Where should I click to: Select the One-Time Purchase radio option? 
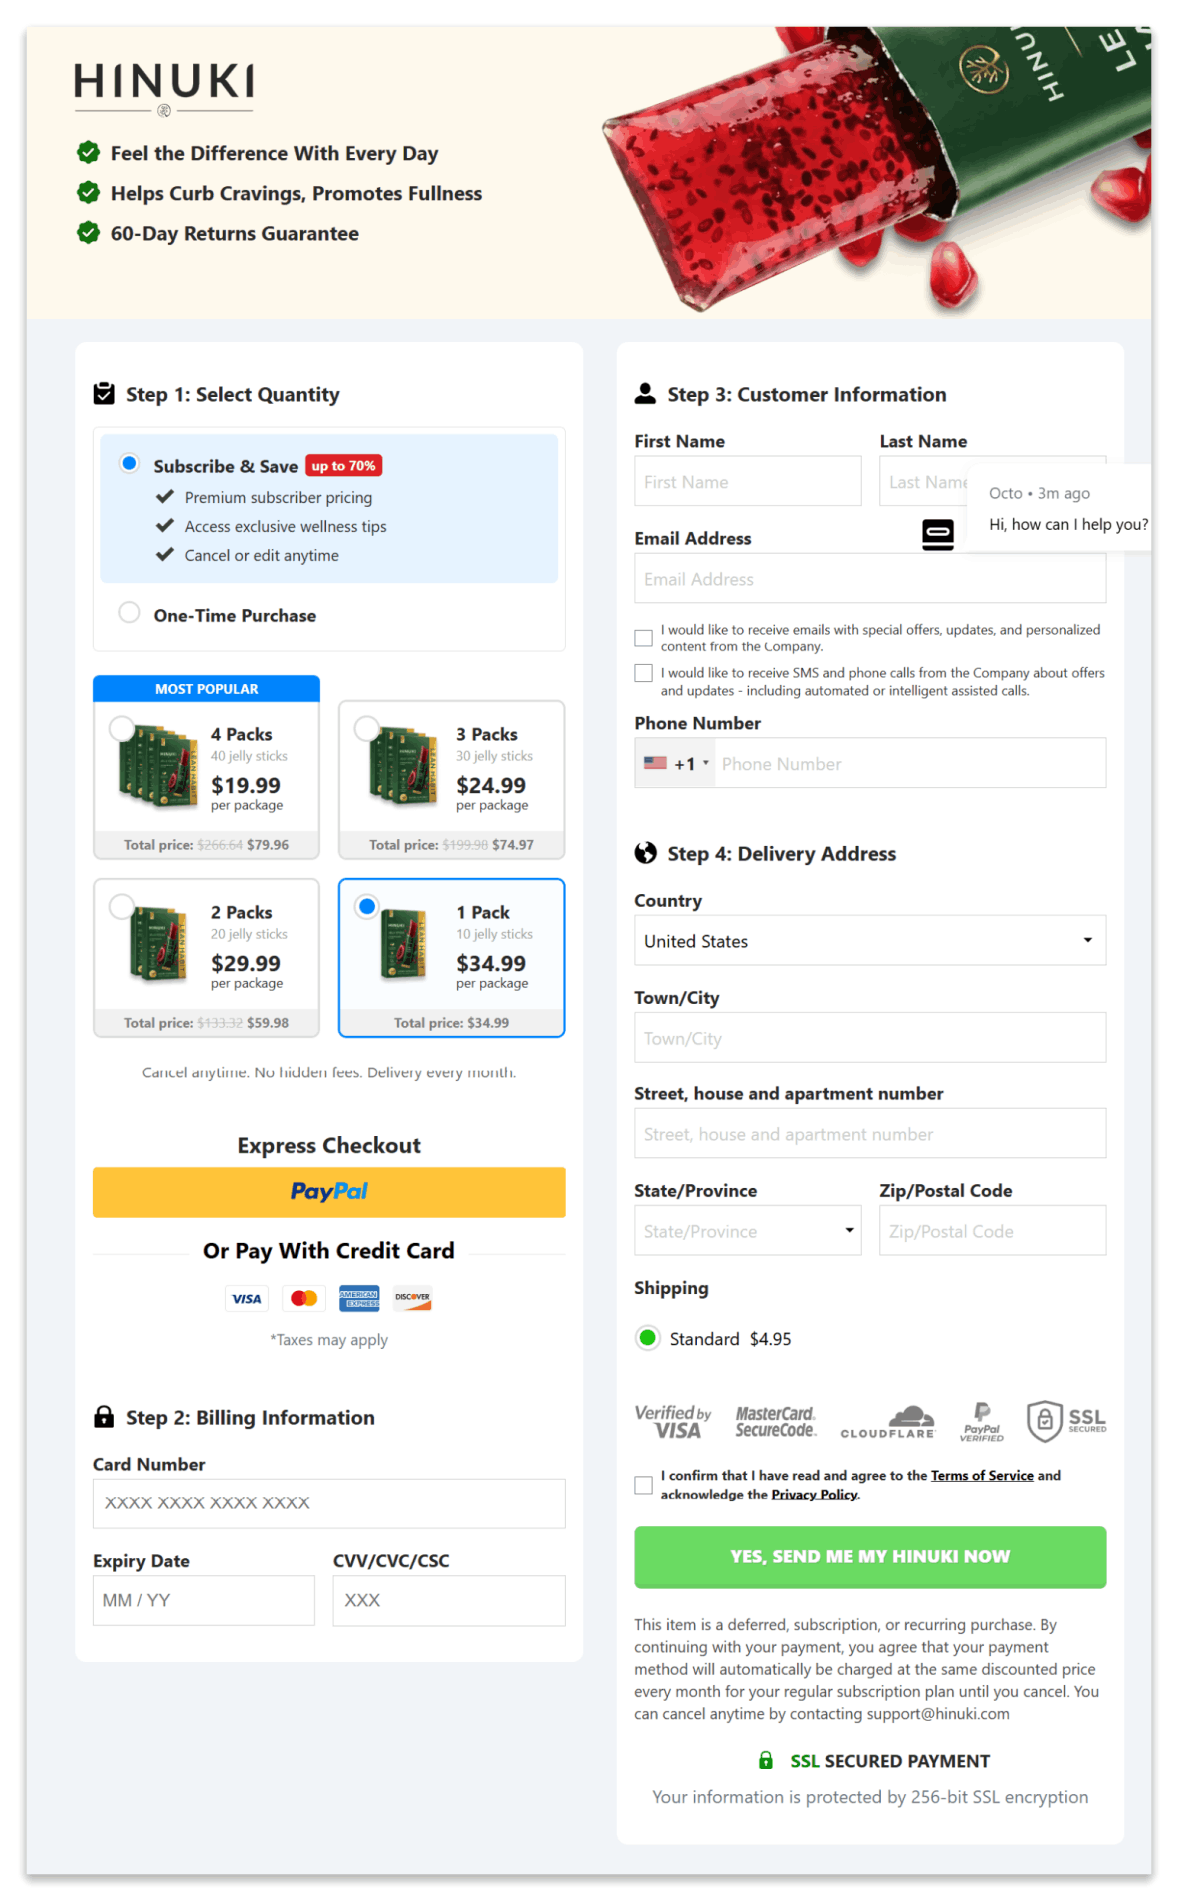[129, 612]
